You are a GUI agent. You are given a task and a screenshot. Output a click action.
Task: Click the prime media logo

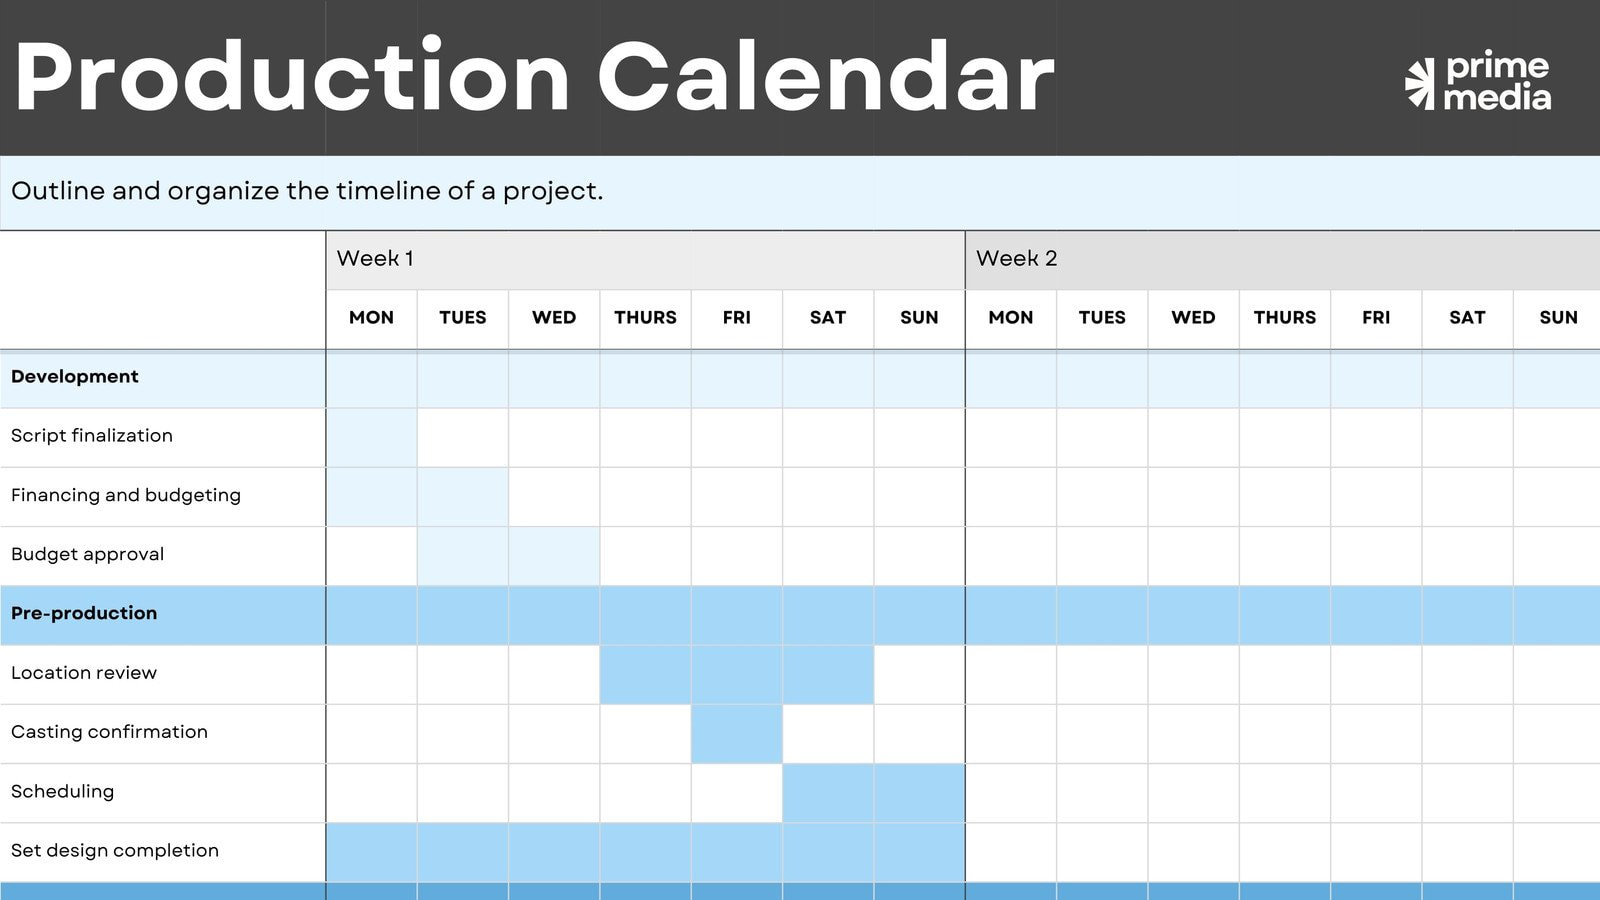coord(1478,81)
